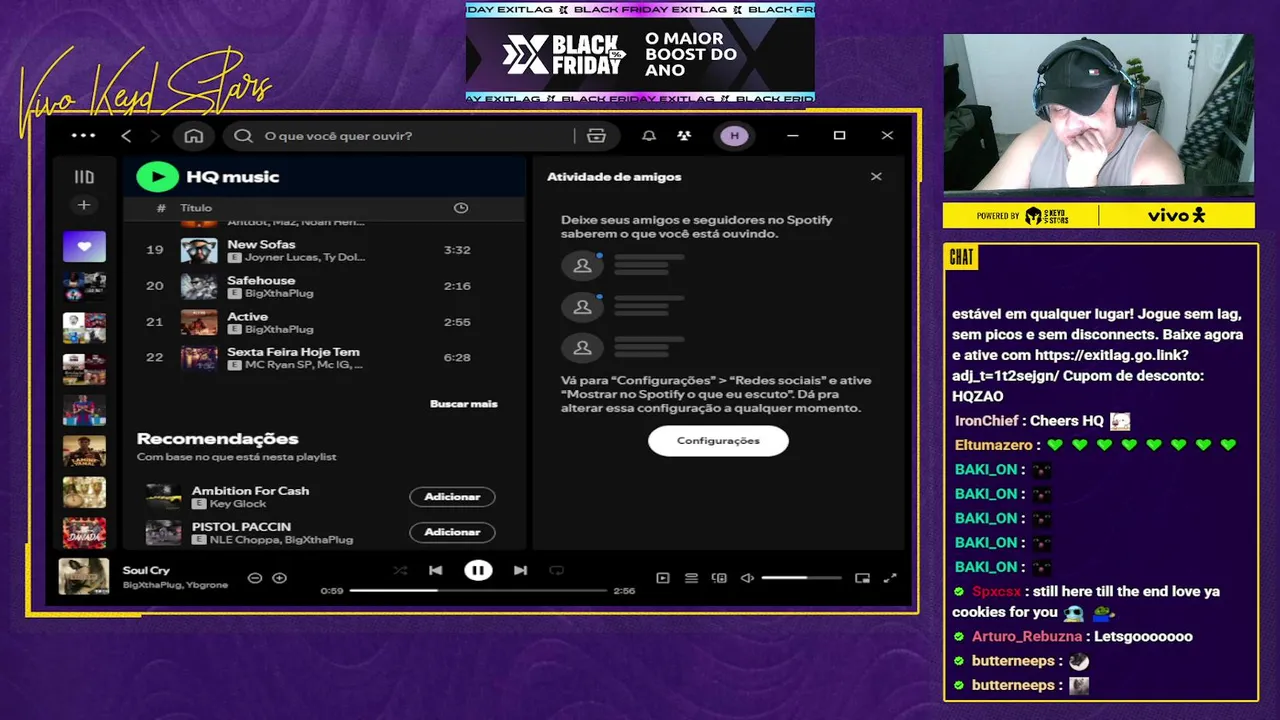Toggle repeat mode

pyautogui.click(x=556, y=571)
